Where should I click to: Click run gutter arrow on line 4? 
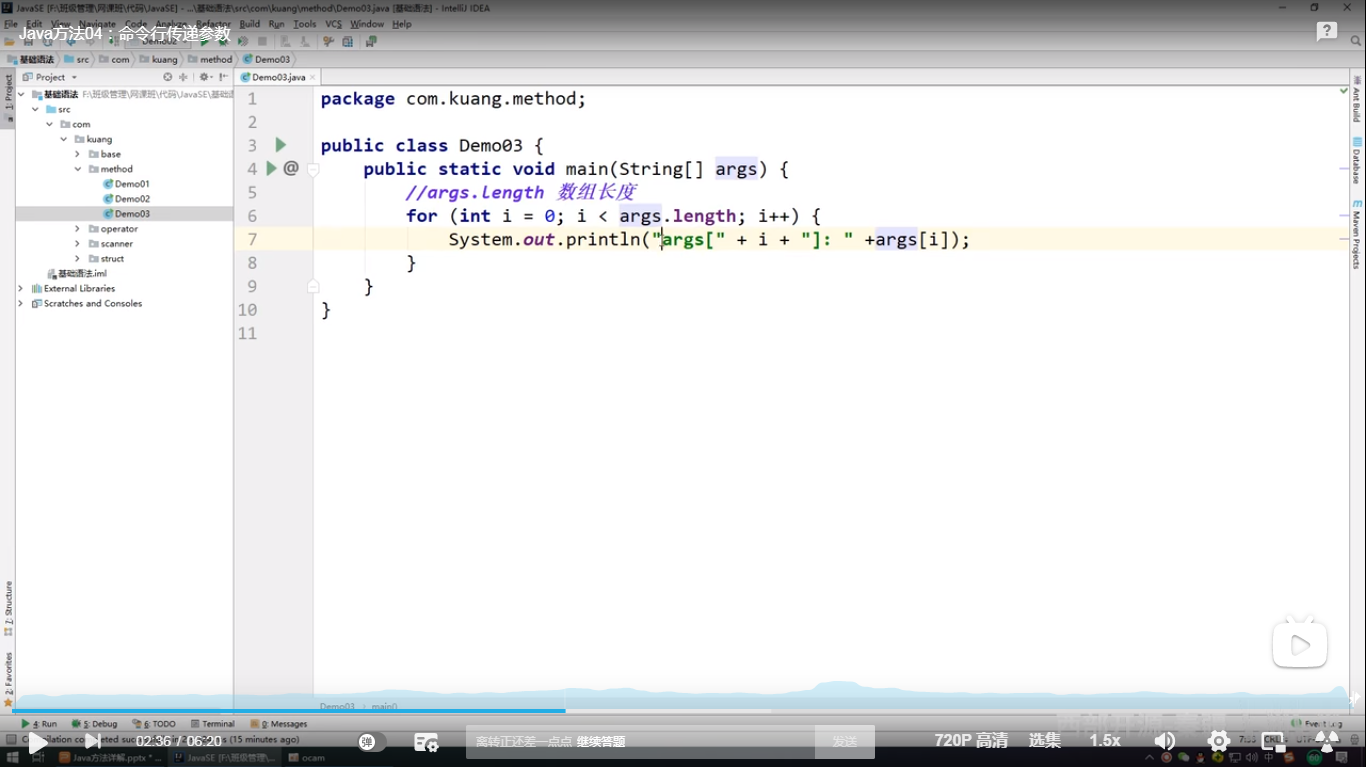271,168
